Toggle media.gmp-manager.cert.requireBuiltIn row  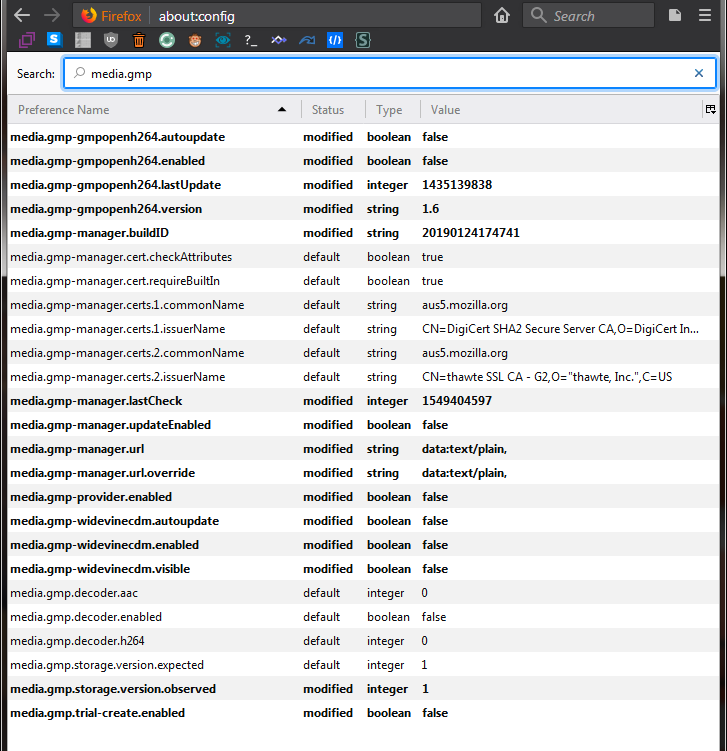[363, 281]
